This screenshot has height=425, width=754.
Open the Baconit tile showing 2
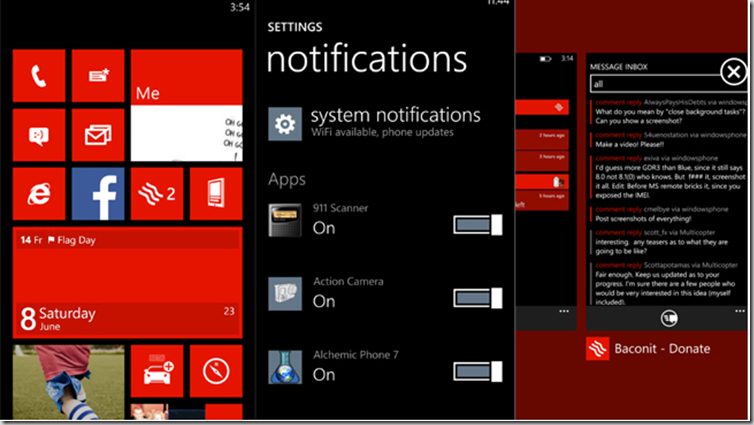pyautogui.click(x=157, y=194)
